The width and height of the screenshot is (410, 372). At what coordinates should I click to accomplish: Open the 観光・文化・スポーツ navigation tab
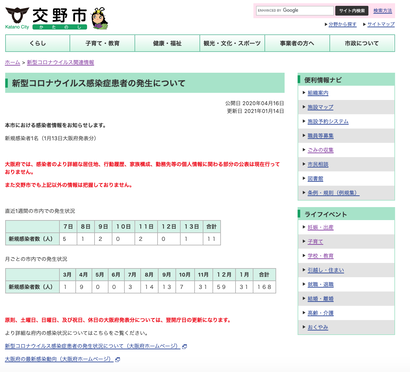232,43
